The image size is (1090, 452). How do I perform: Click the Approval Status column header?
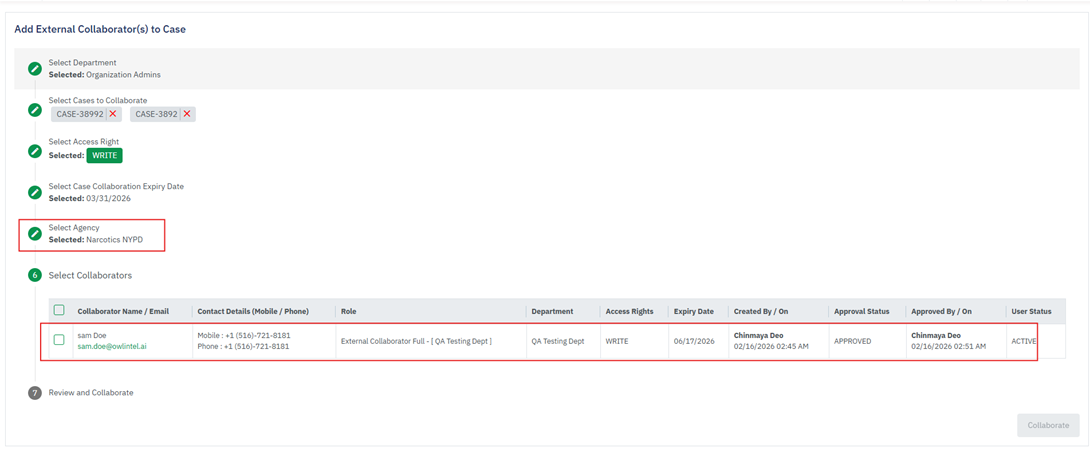861,311
